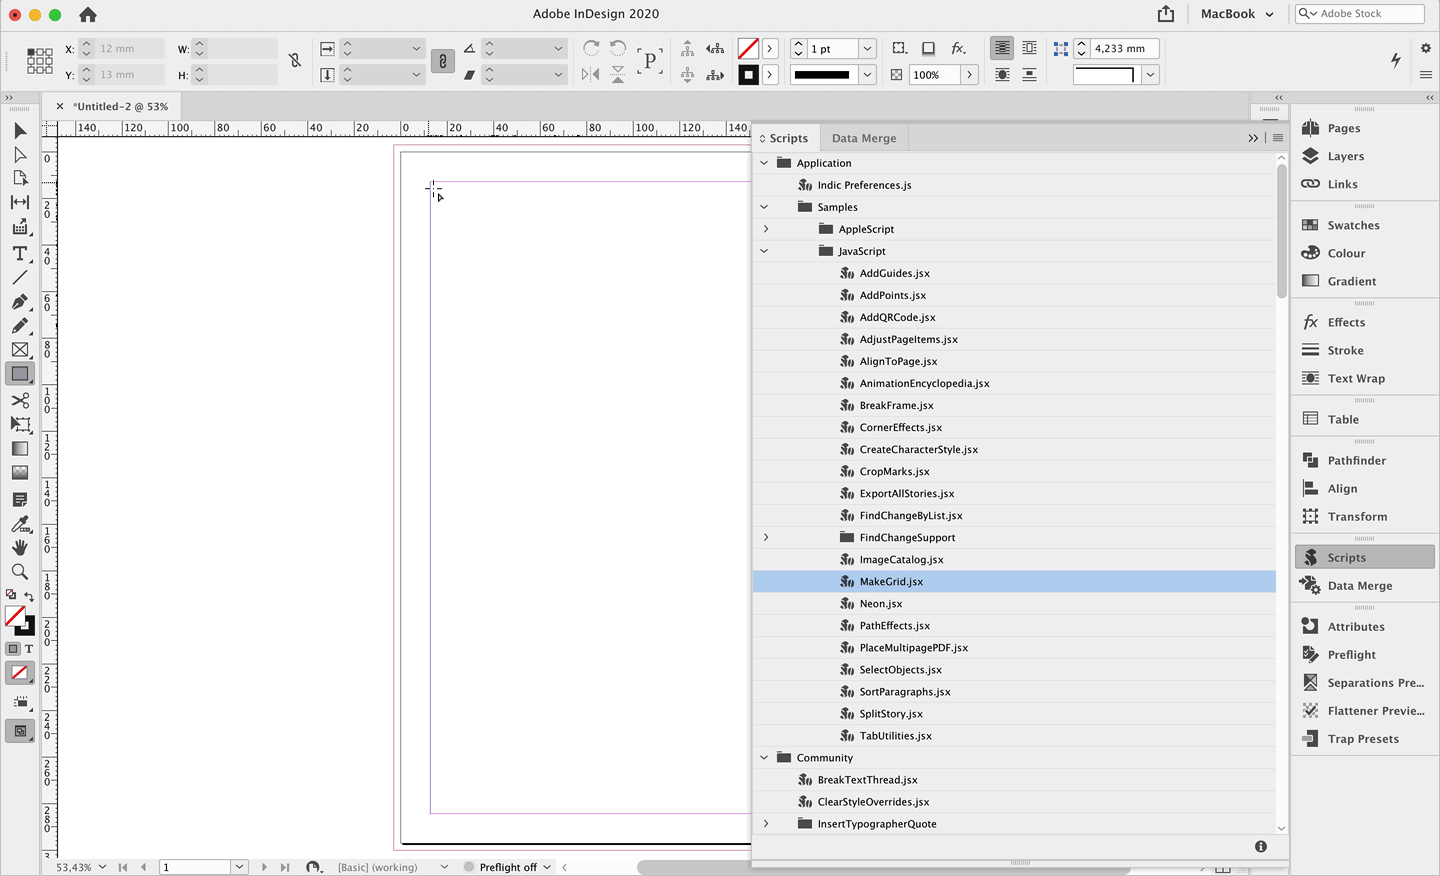This screenshot has height=876, width=1440.
Task: Select the Scissors tool
Action: tap(20, 401)
